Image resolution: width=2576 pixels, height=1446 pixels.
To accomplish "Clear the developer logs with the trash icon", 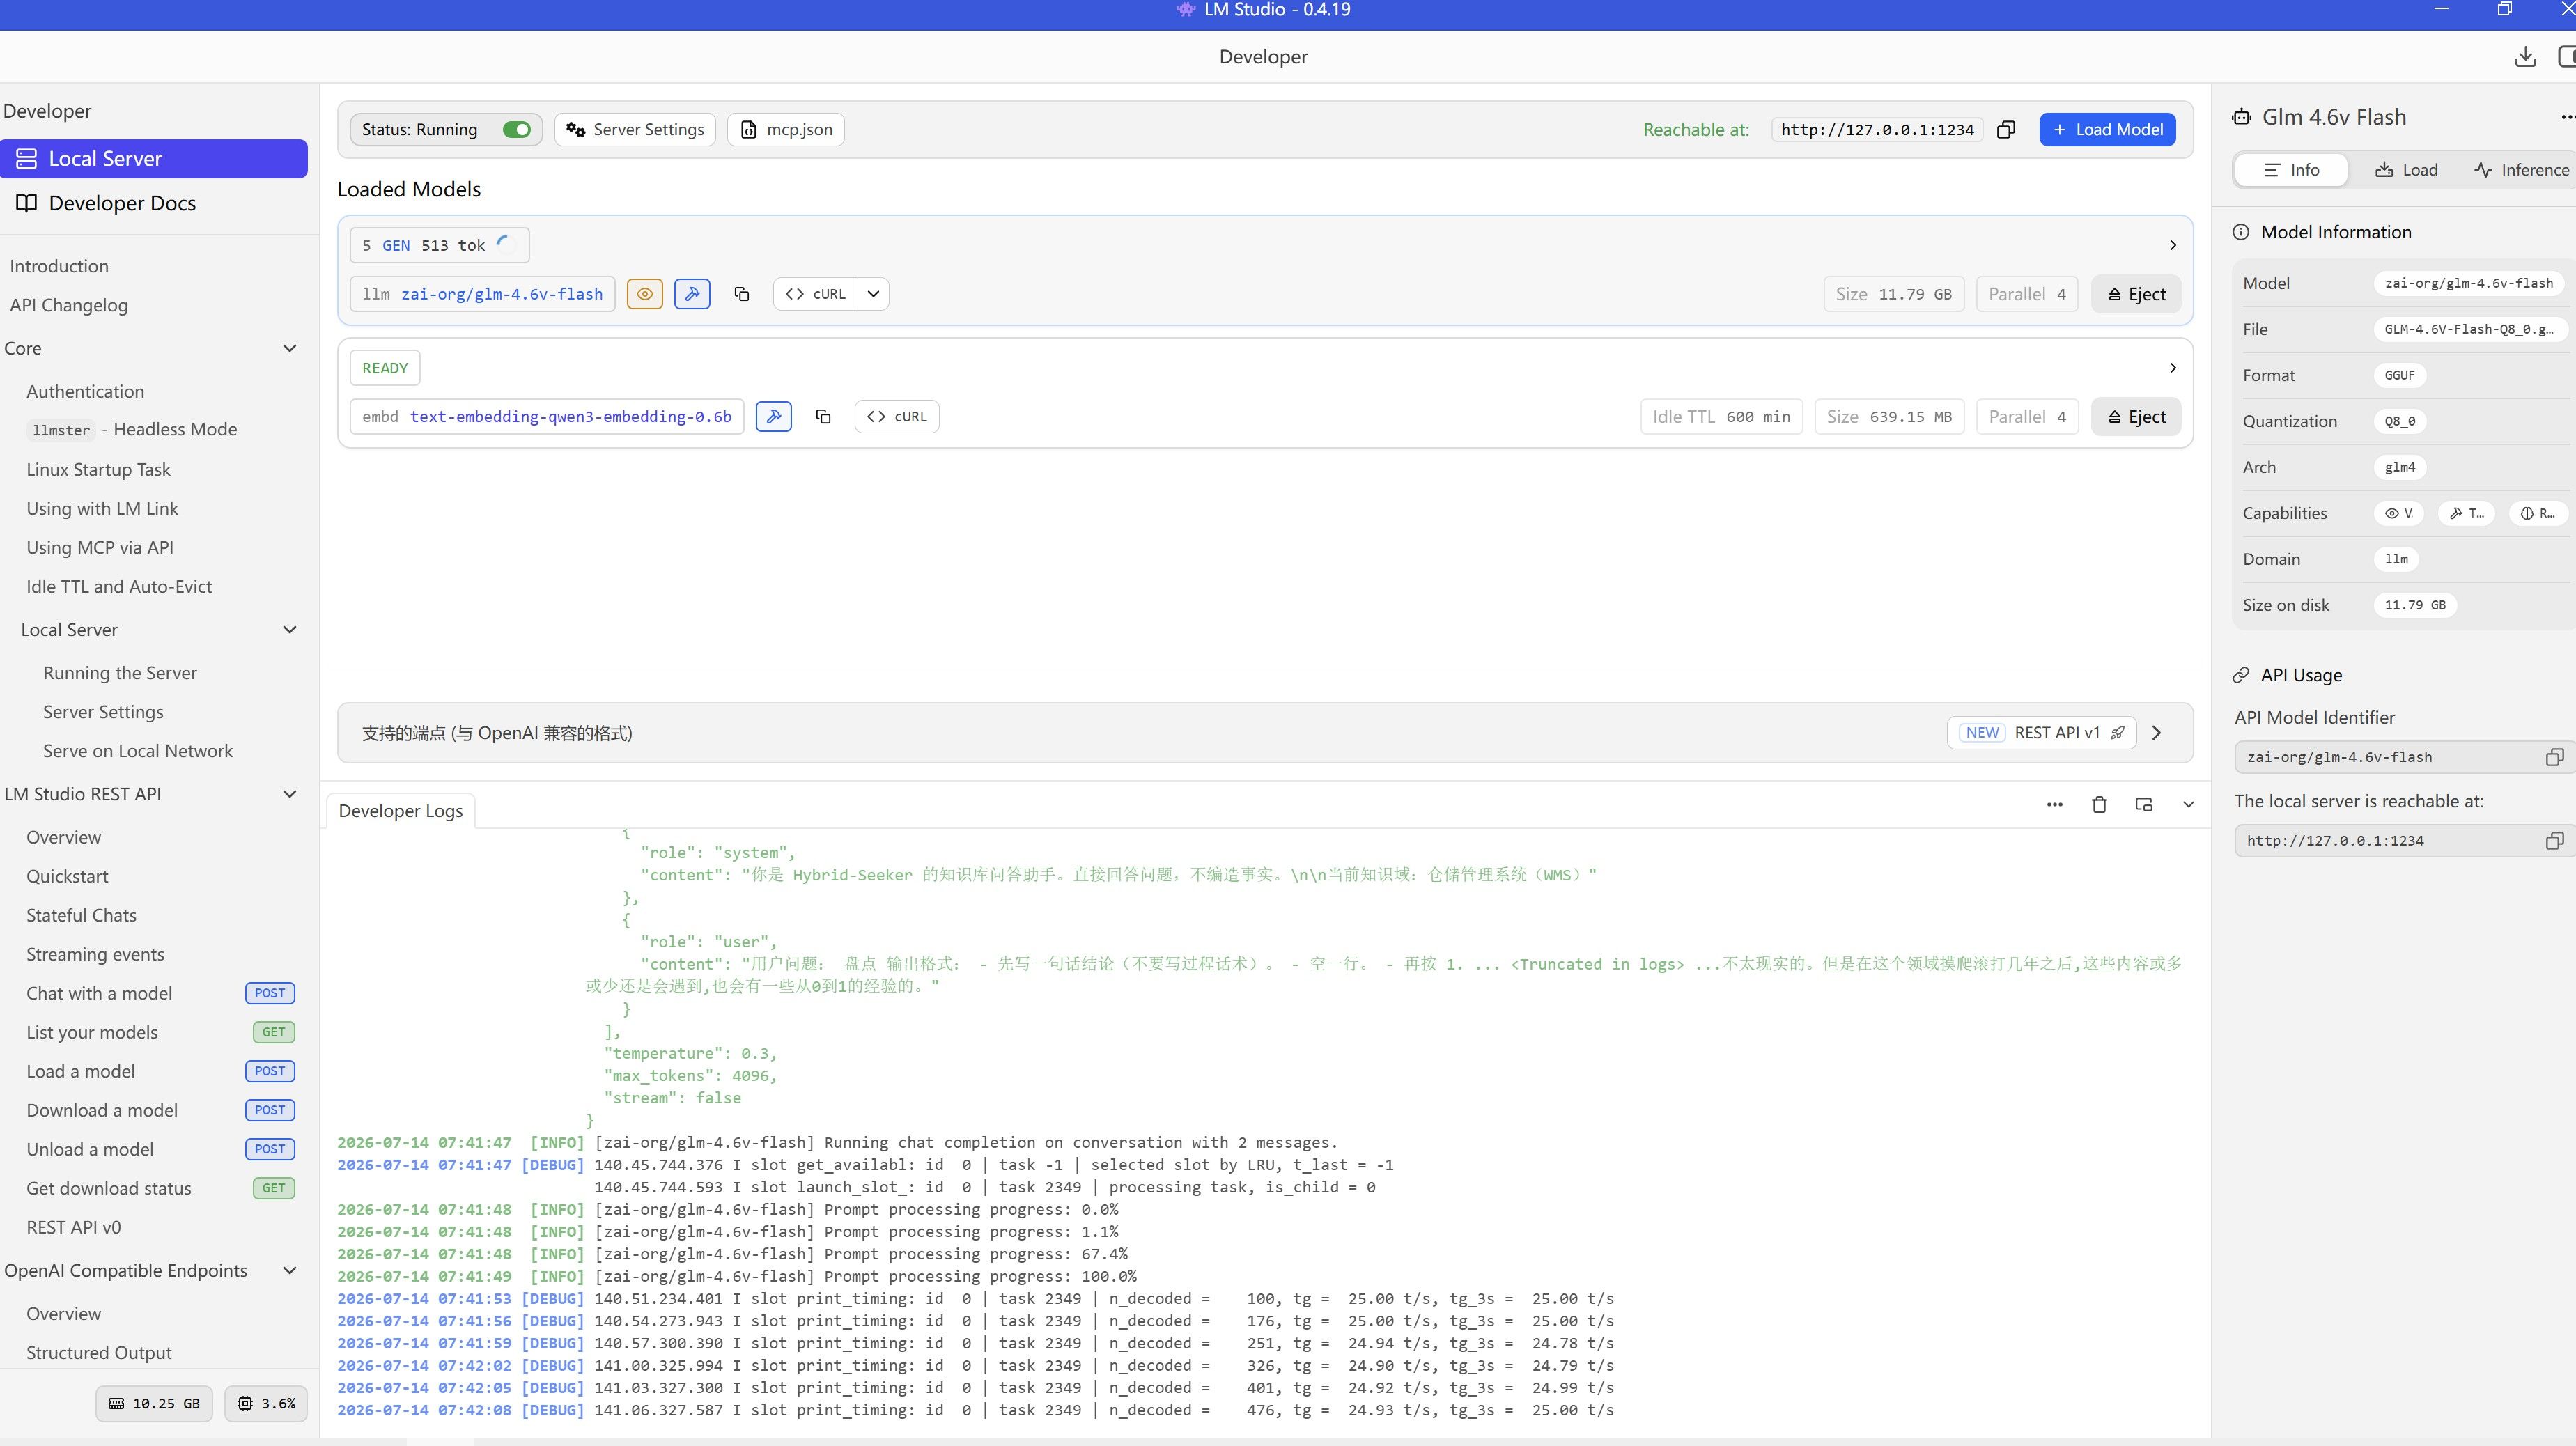I will pyautogui.click(x=2099, y=805).
